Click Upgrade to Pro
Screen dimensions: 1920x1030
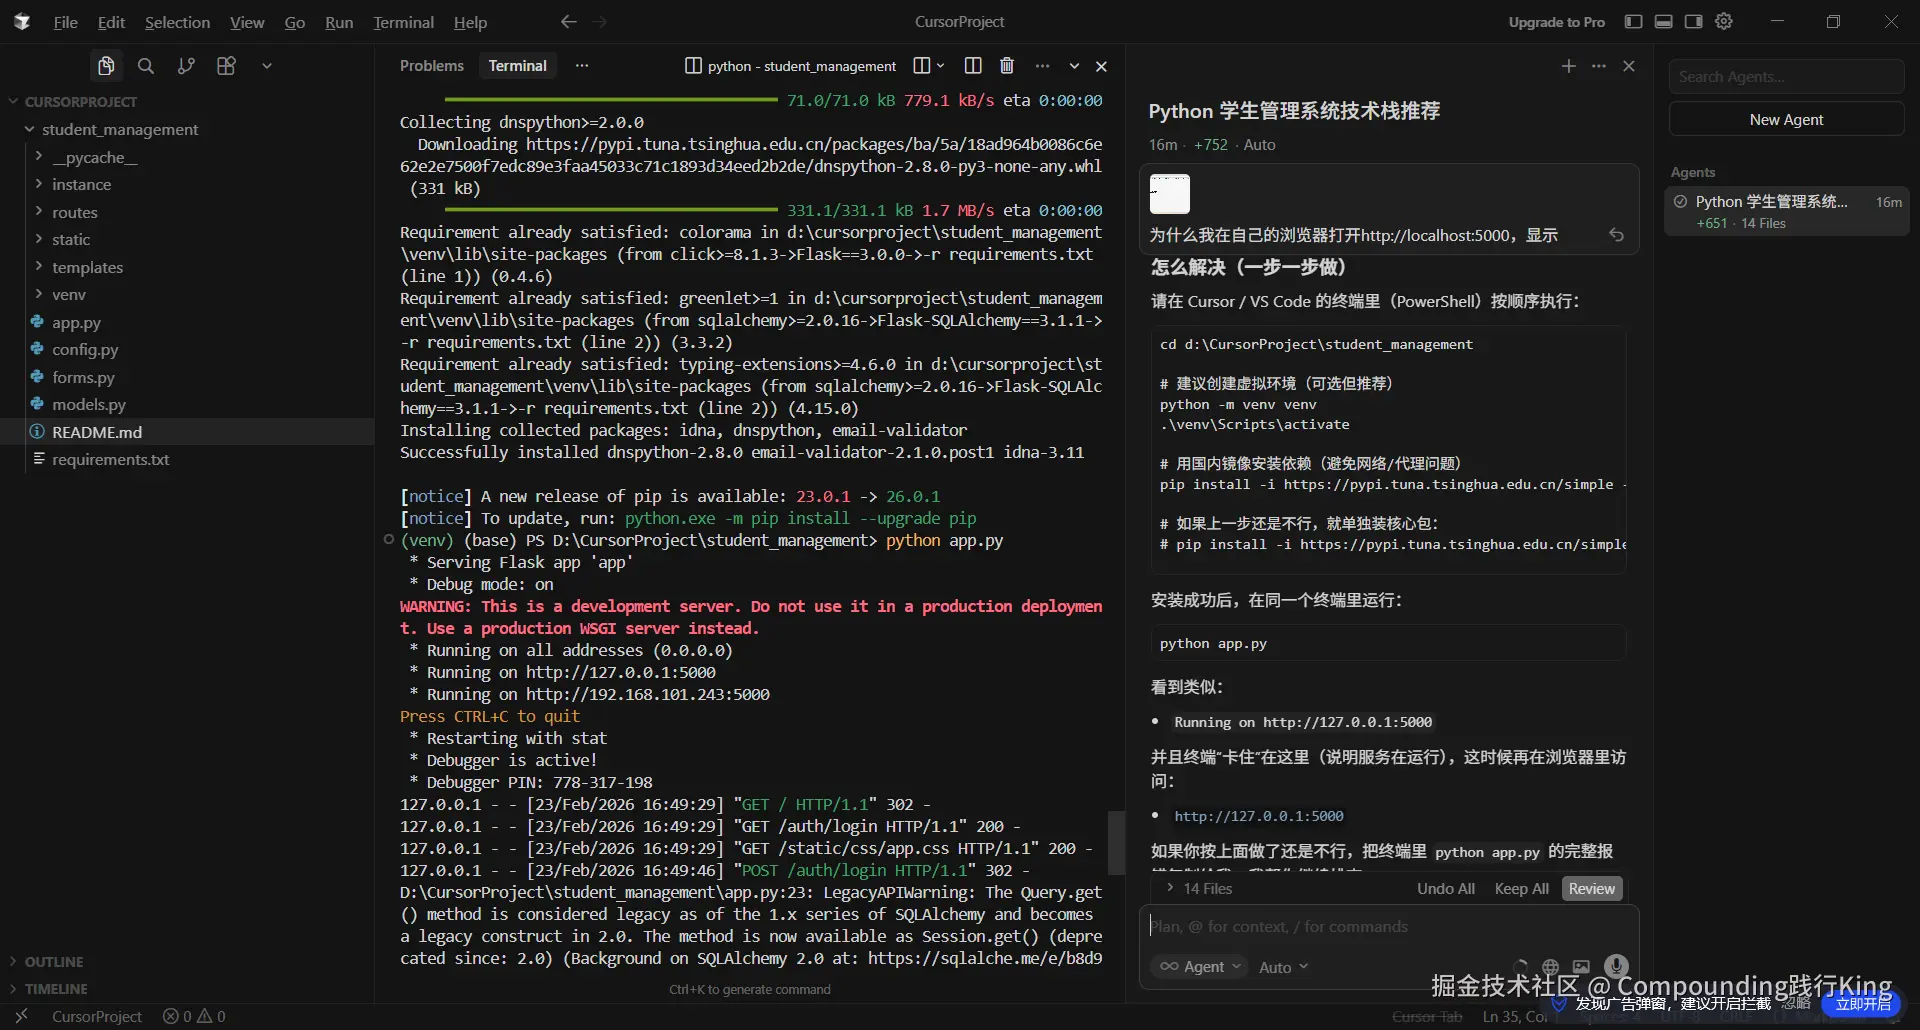1557,22
